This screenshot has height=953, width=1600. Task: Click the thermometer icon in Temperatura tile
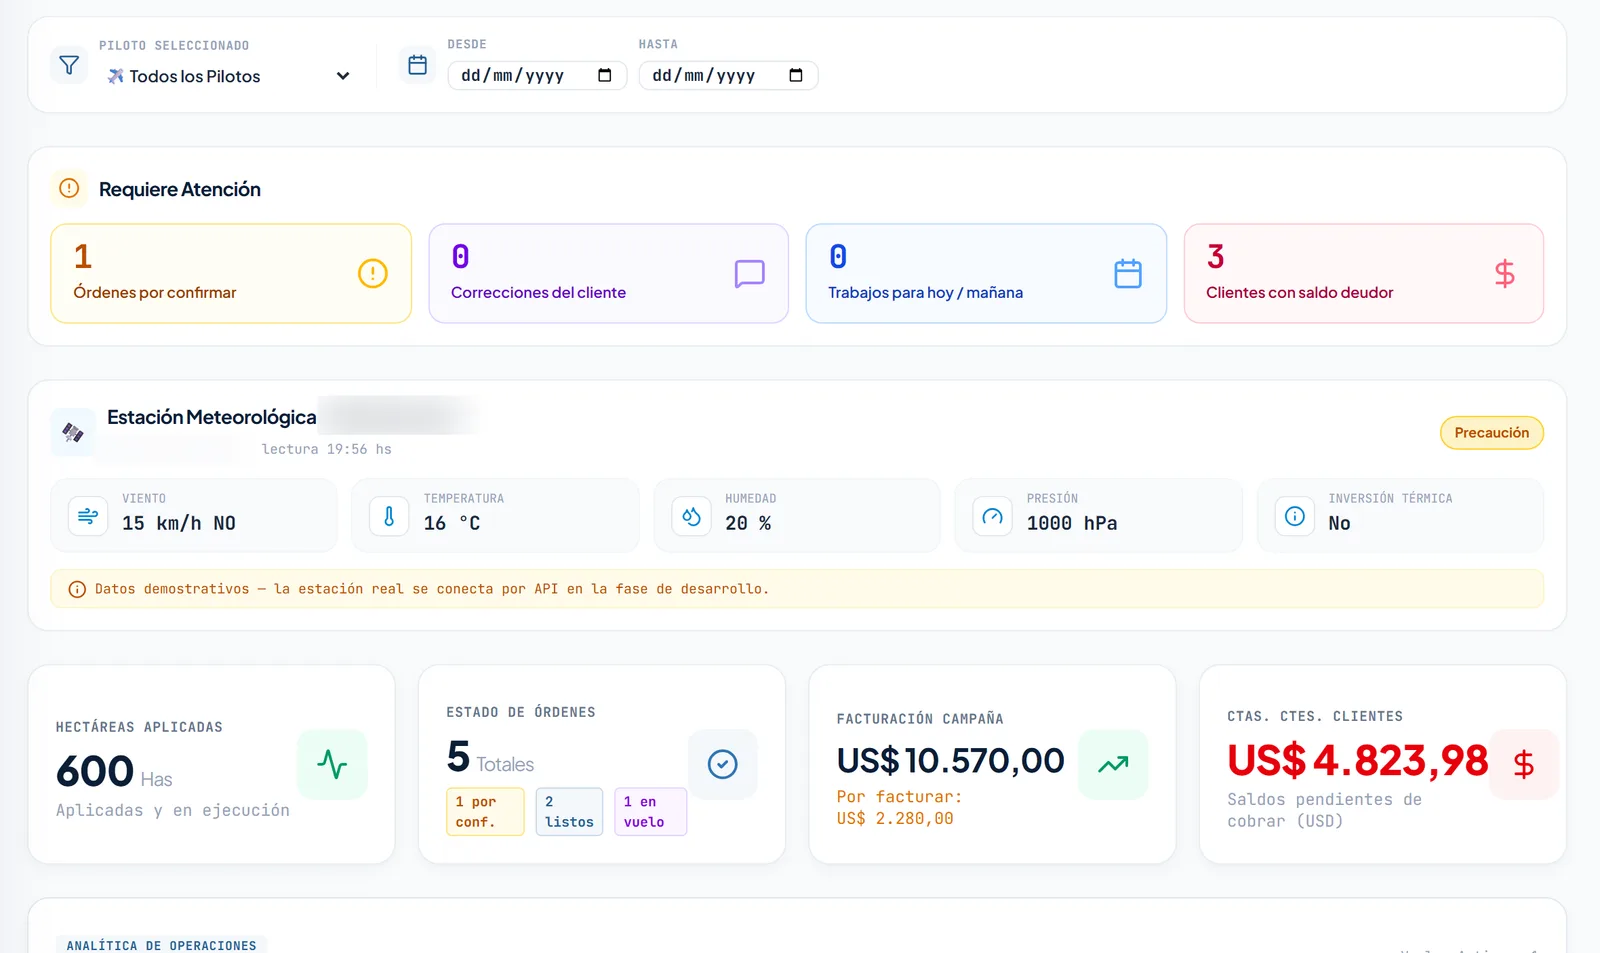pos(389,516)
